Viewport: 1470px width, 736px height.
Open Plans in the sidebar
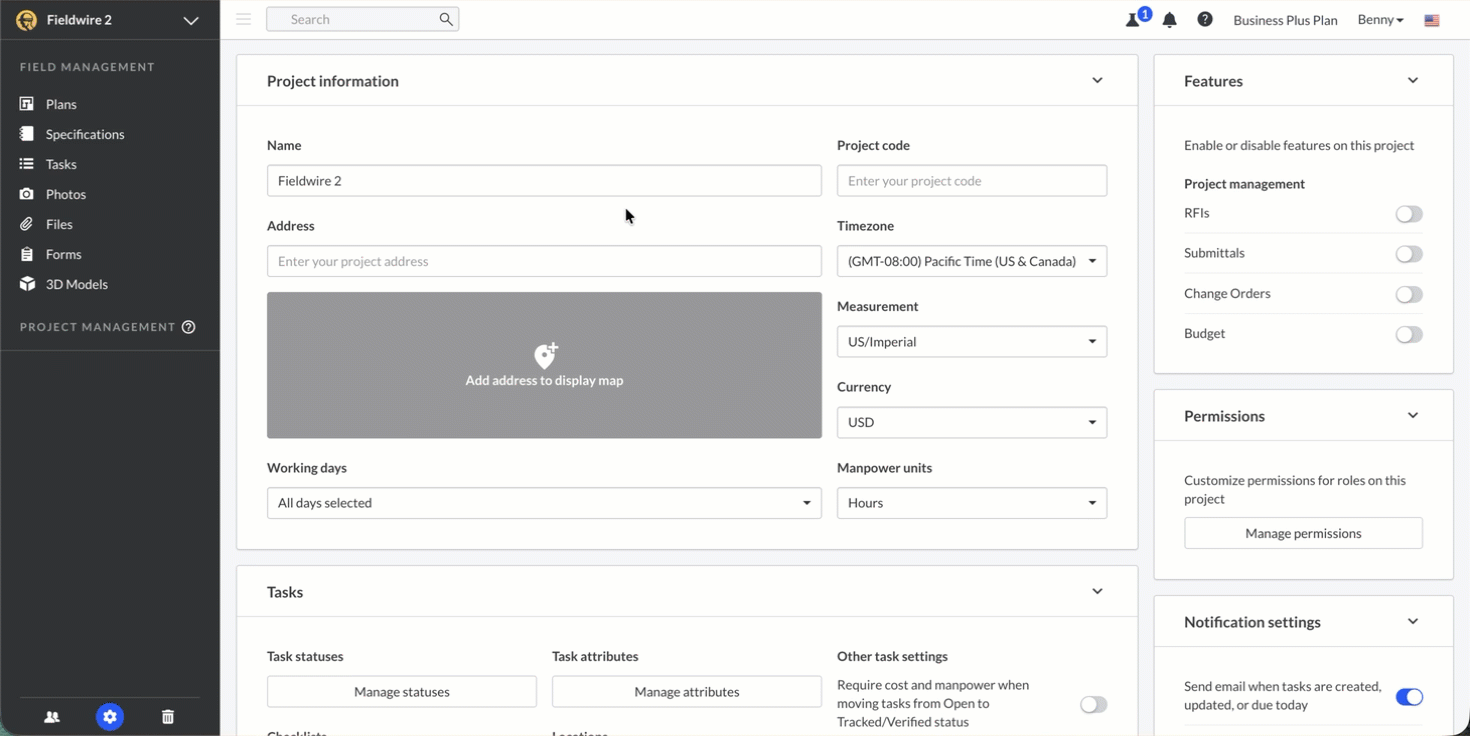[x=61, y=104]
